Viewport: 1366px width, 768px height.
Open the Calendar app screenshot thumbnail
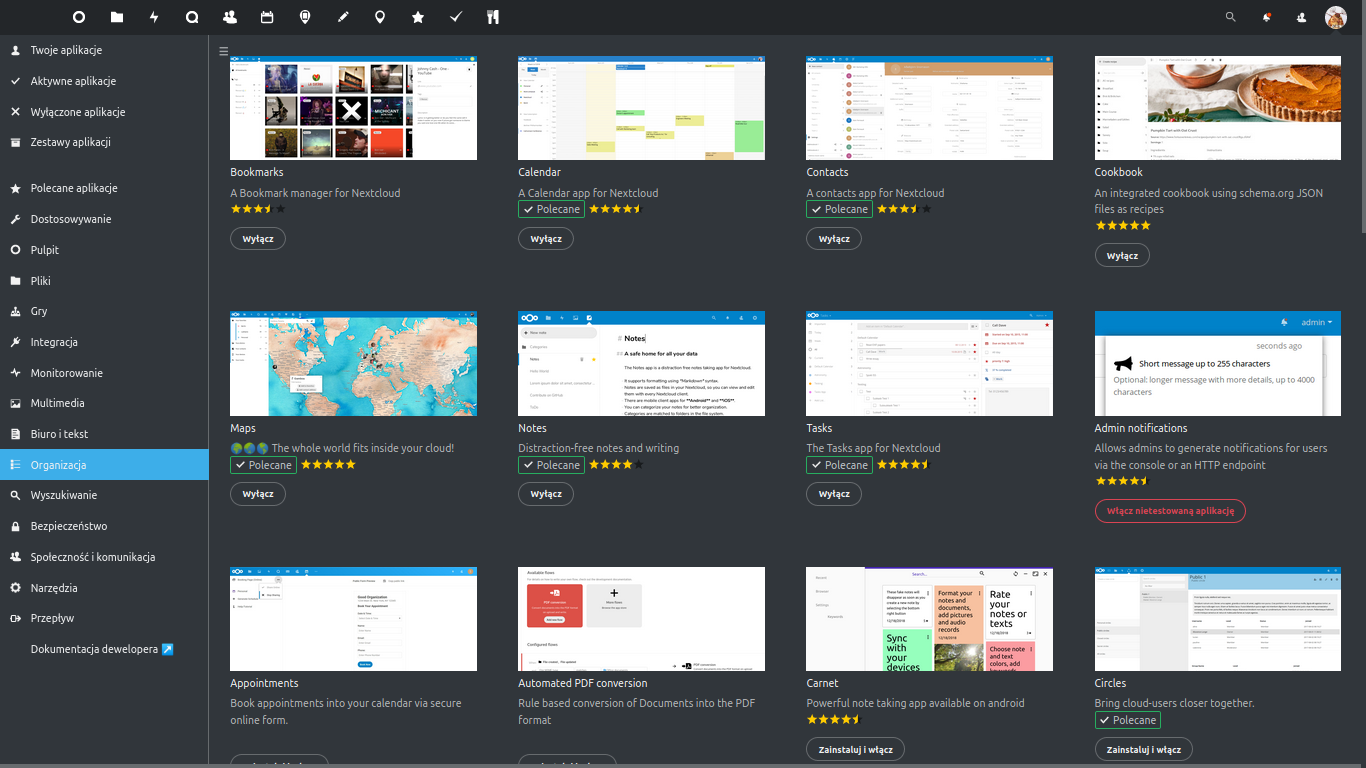(641, 108)
